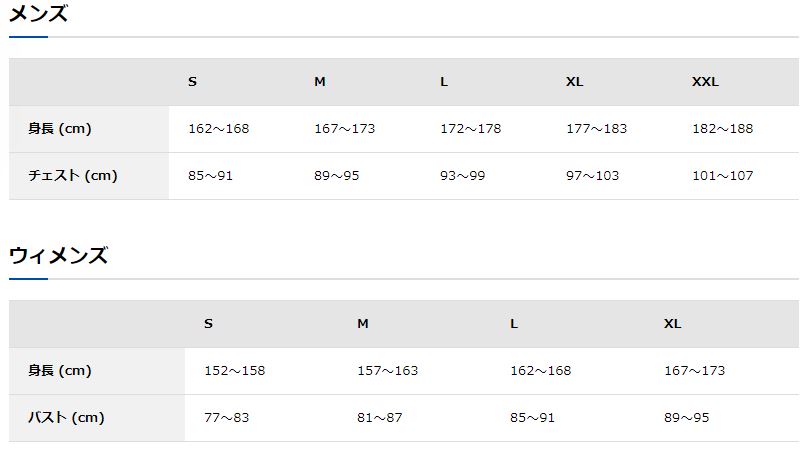This screenshot has height=453, width=807.
Task: Select the XL column header in women's table
Action: (x=672, y=324)
